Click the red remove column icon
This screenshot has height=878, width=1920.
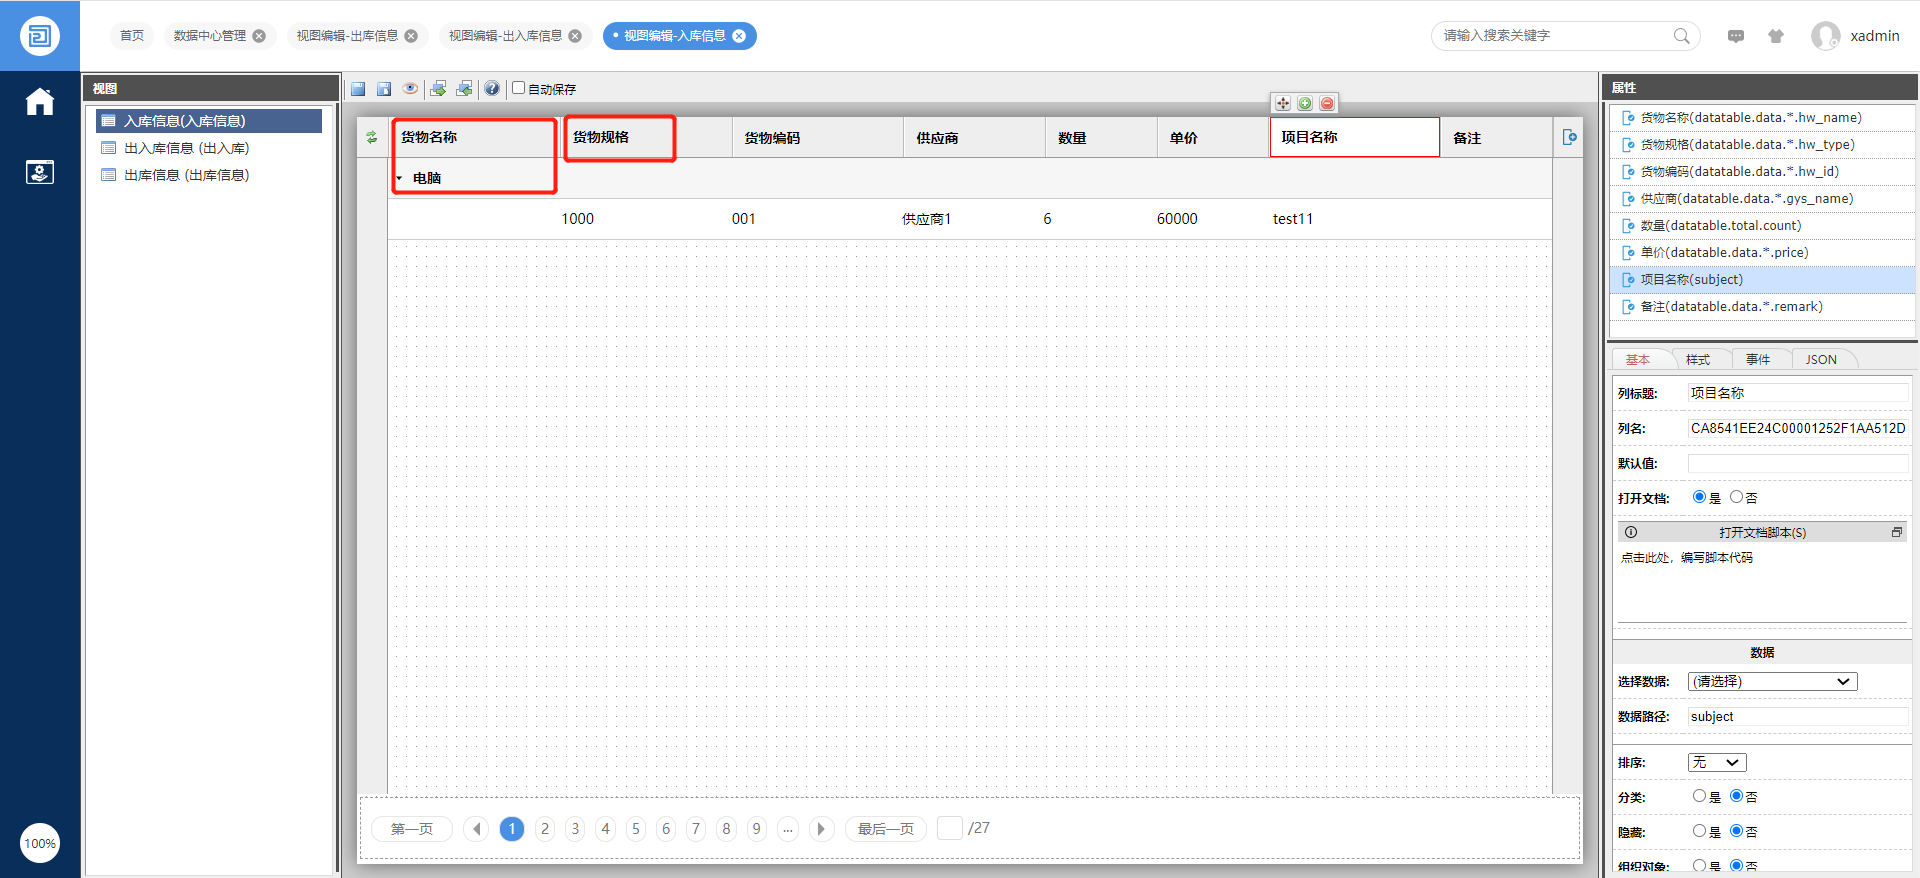point(1327,103)
